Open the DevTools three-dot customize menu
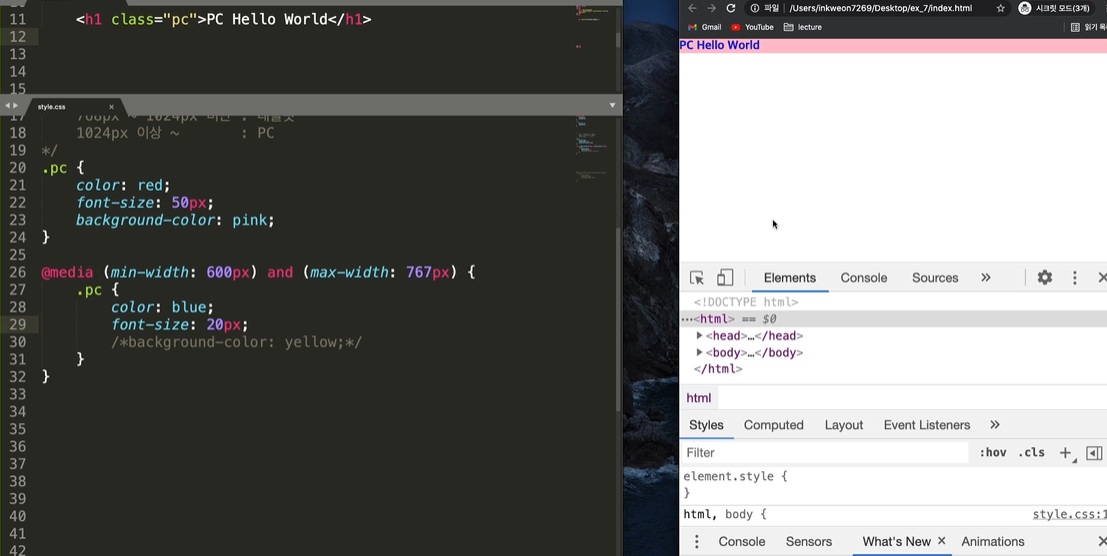The image size is (1107, 556). tap(1075, 277)
